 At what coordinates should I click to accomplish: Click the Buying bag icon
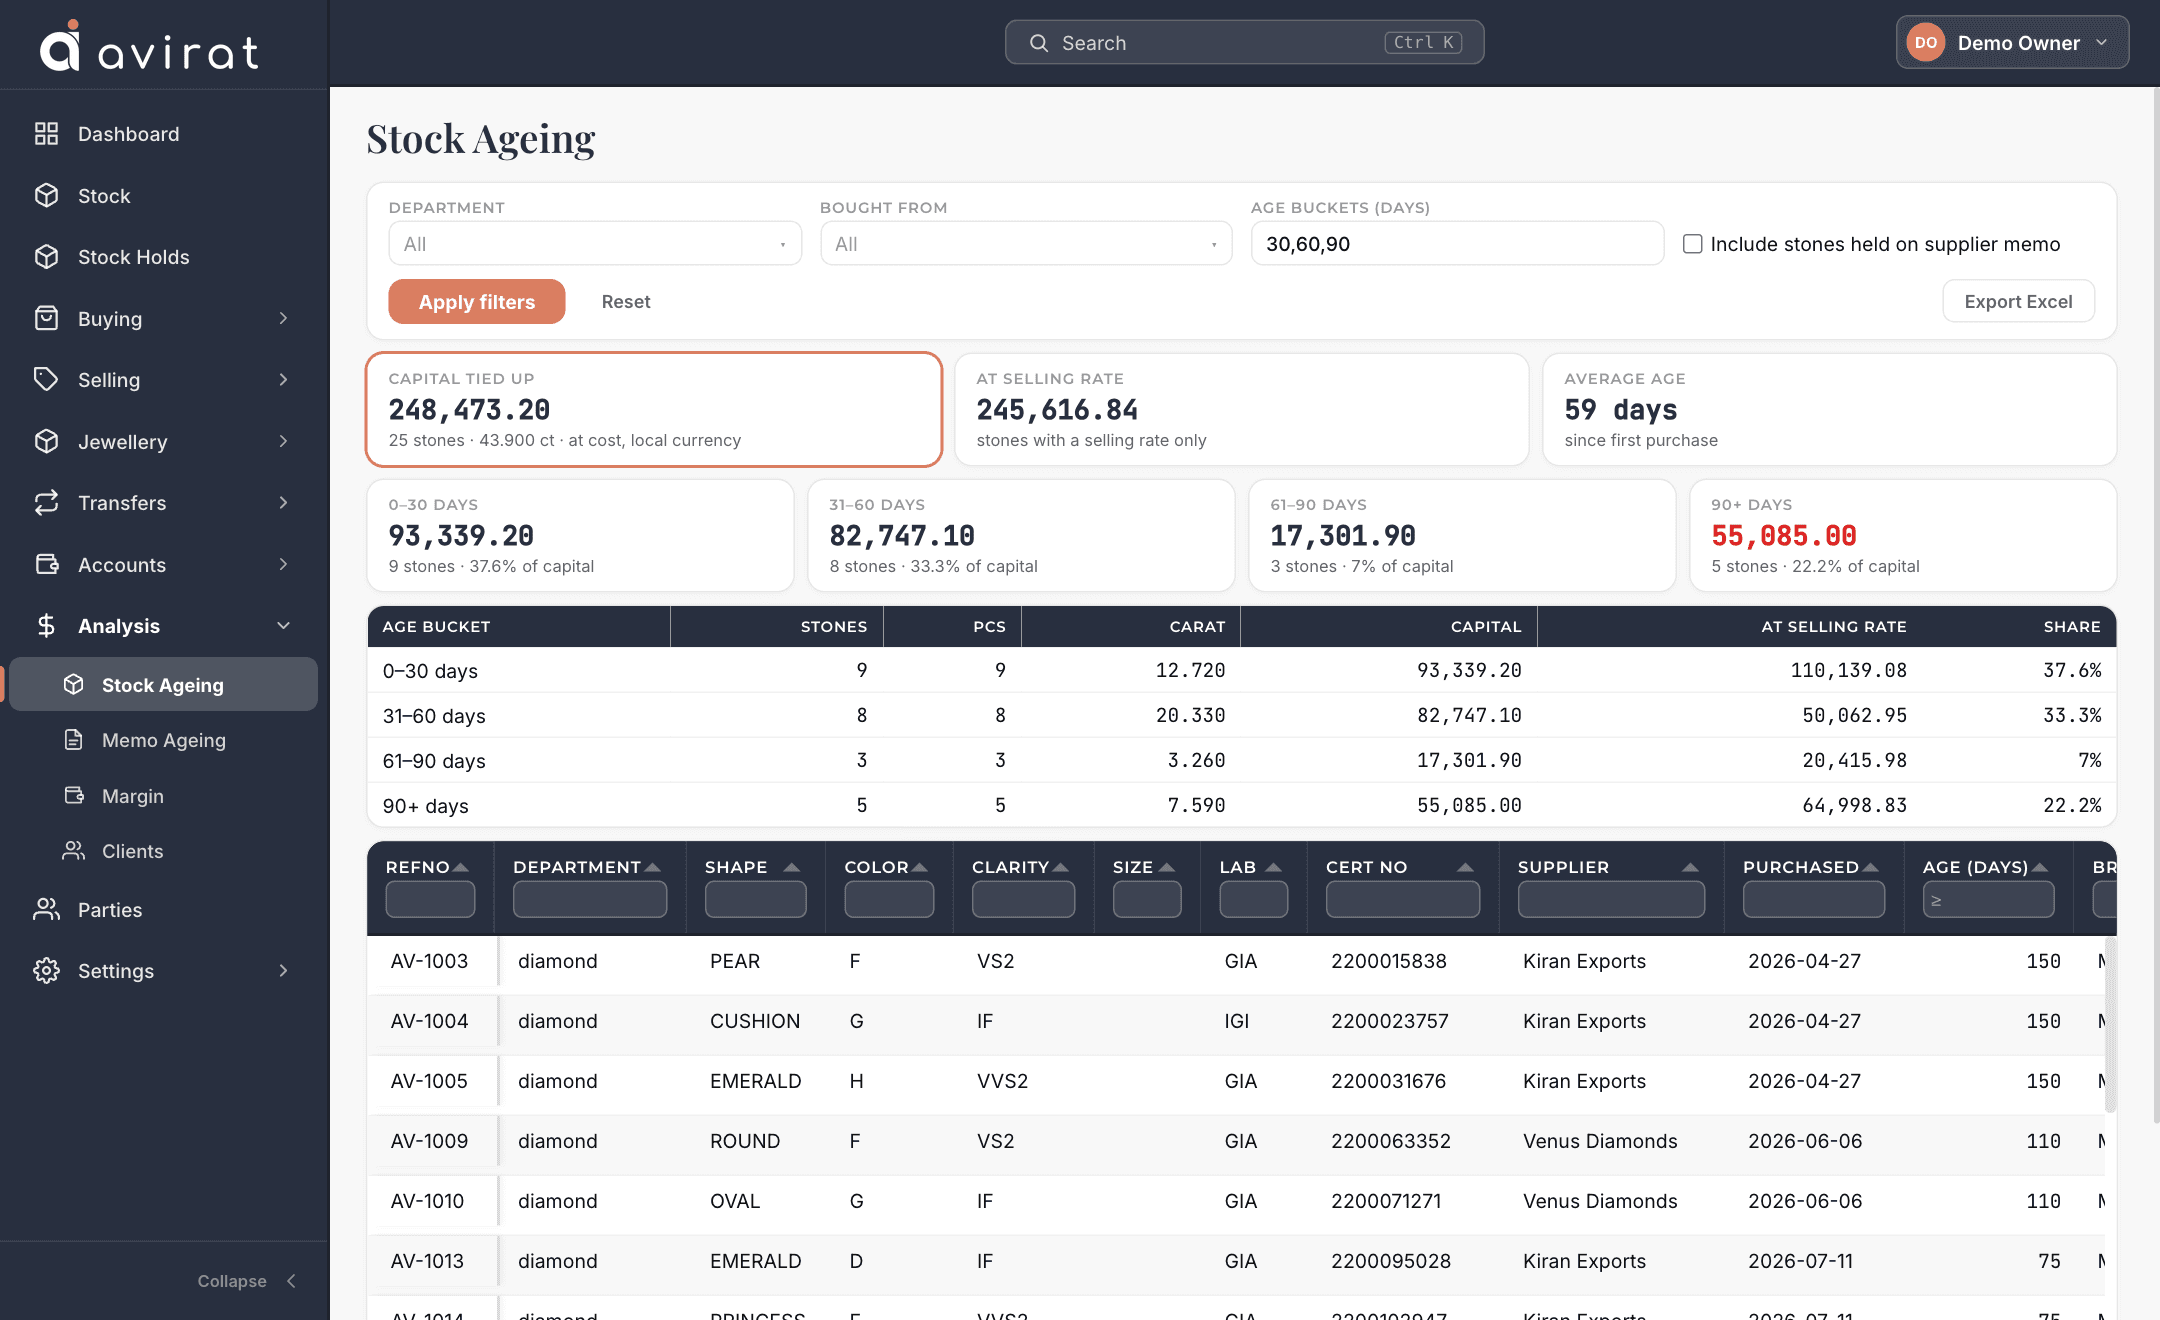pos(46,318)
